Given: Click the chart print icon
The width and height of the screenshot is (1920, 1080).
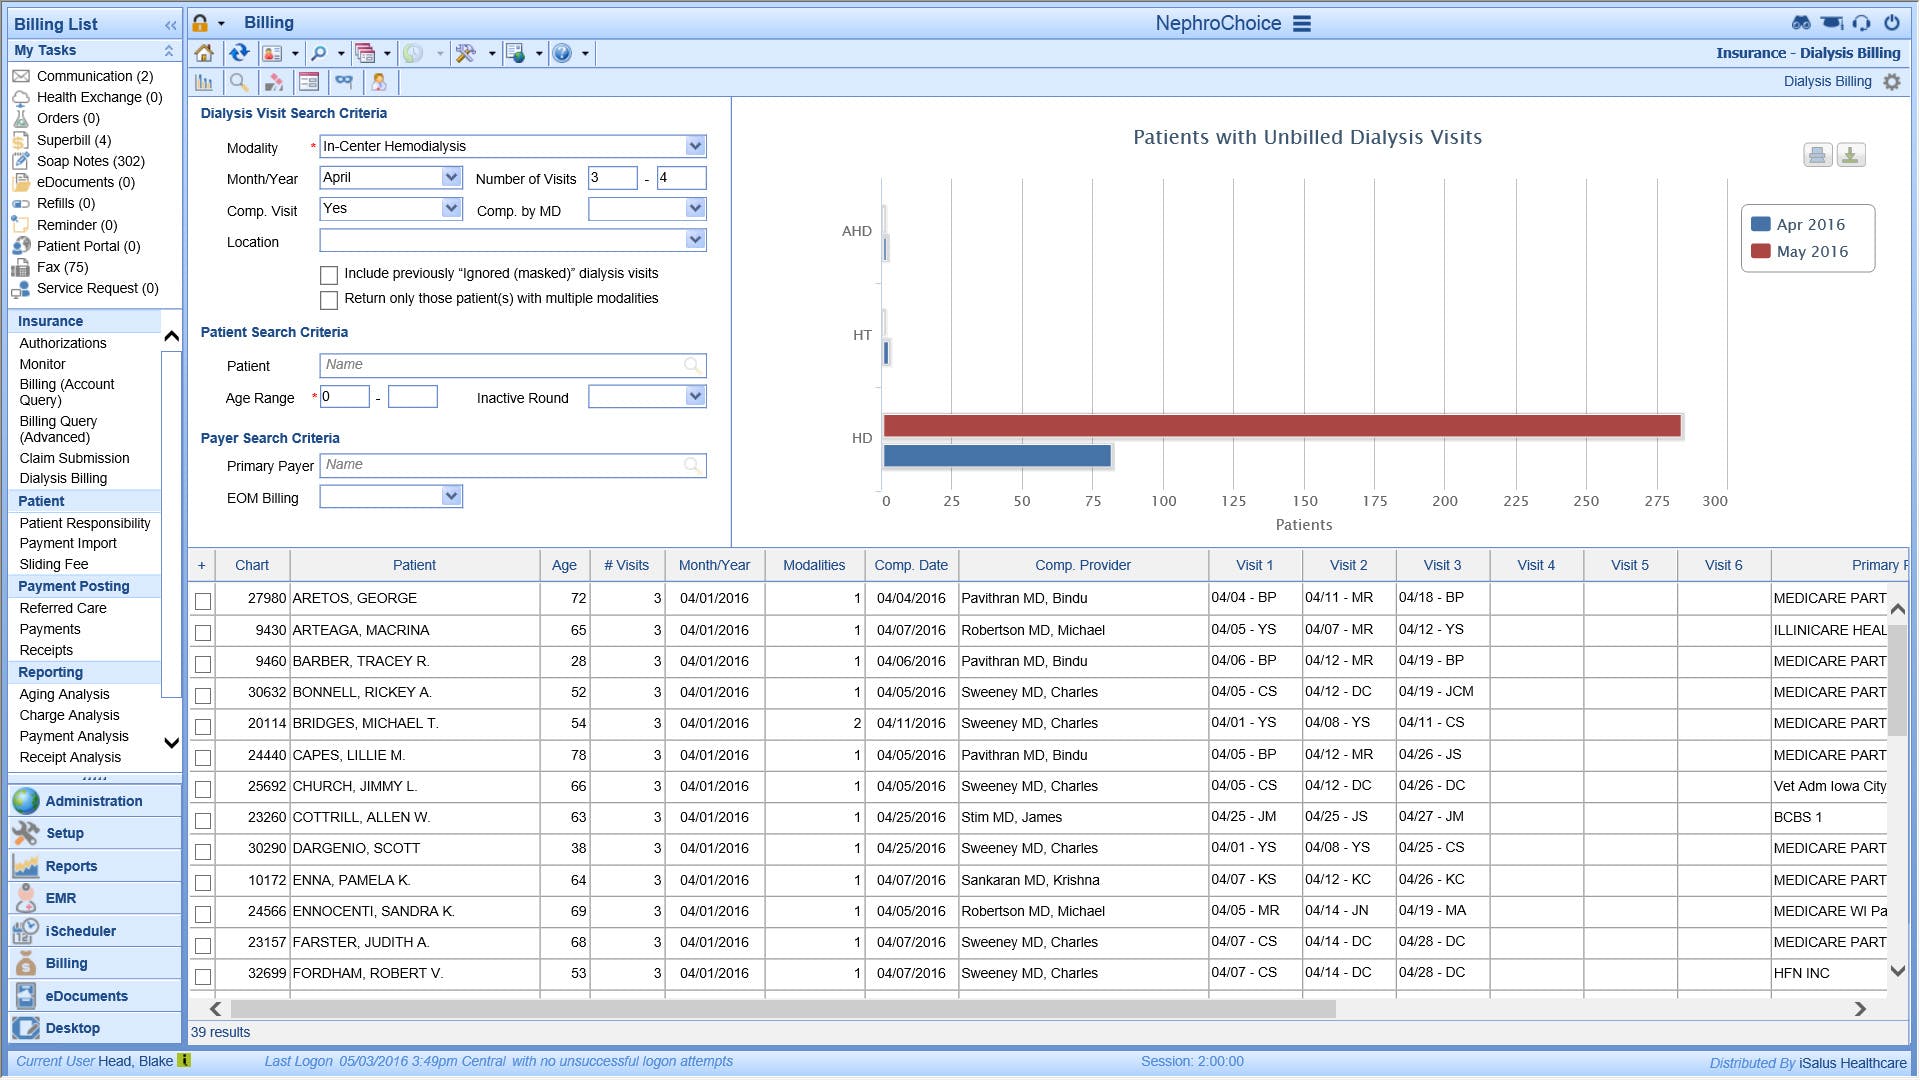Looking at the screenshot, I should 1817,155.
